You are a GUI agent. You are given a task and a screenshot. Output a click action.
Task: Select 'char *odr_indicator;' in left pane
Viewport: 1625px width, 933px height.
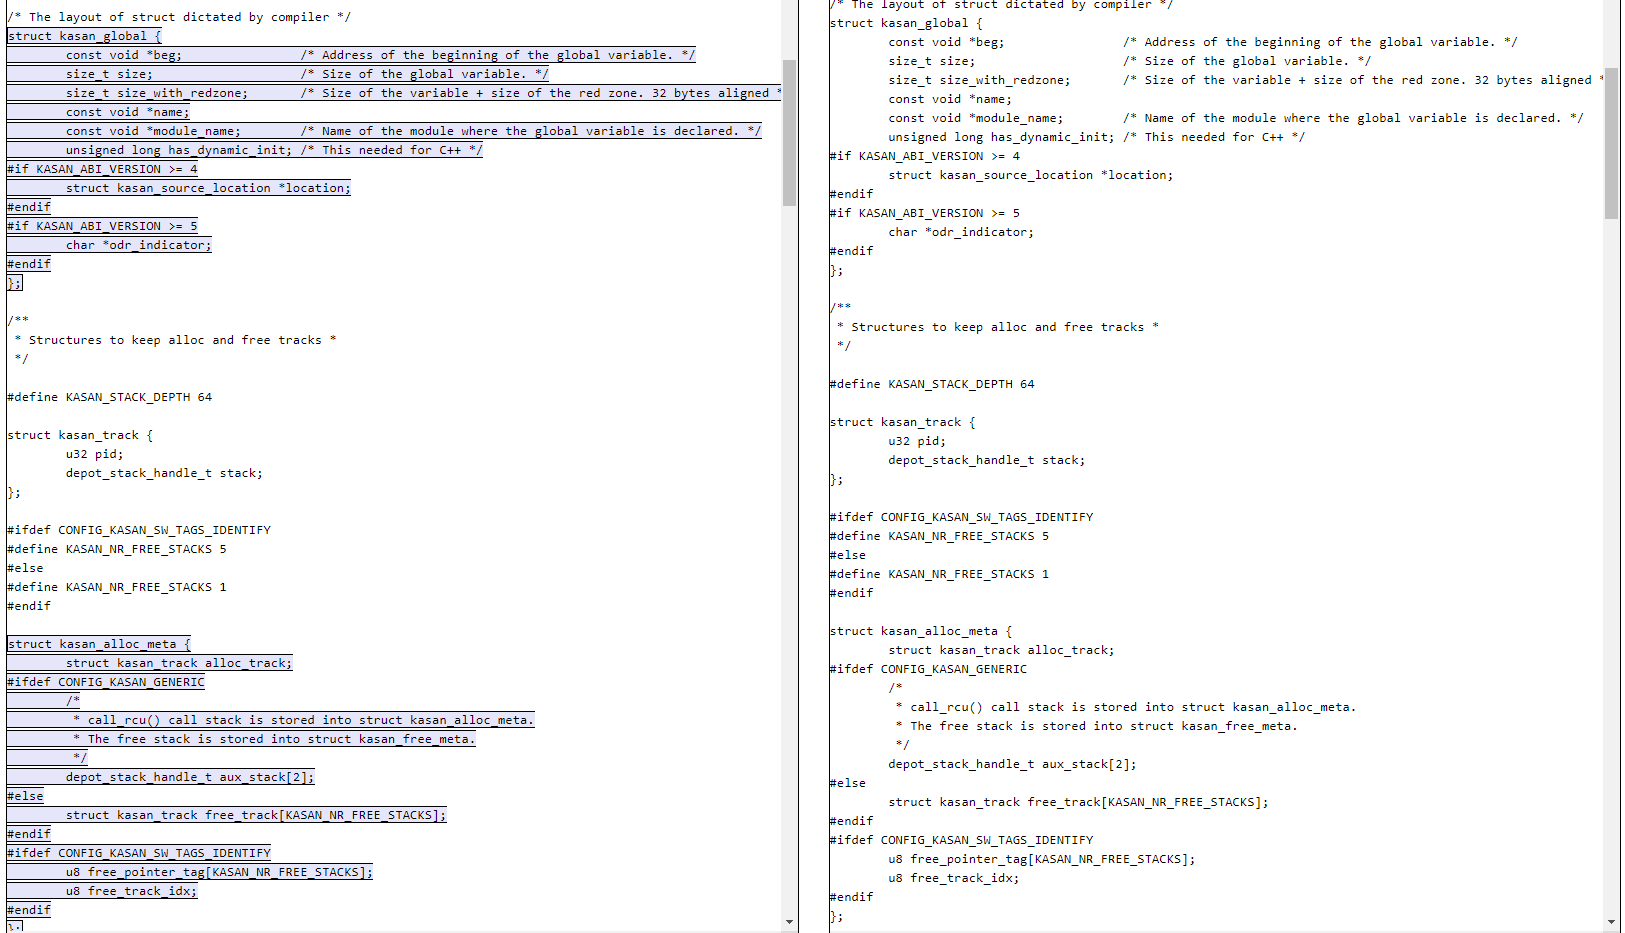point(139,245)
